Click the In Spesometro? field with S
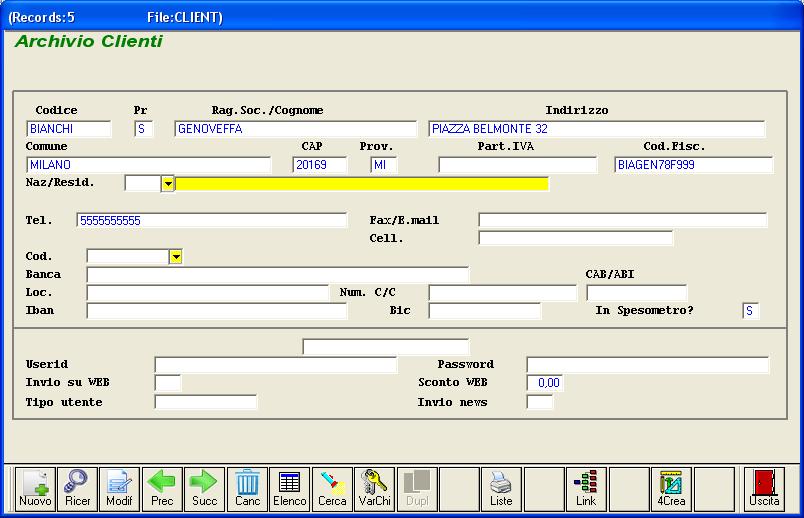This screenshot has height=518, width=804. (751, 311)
